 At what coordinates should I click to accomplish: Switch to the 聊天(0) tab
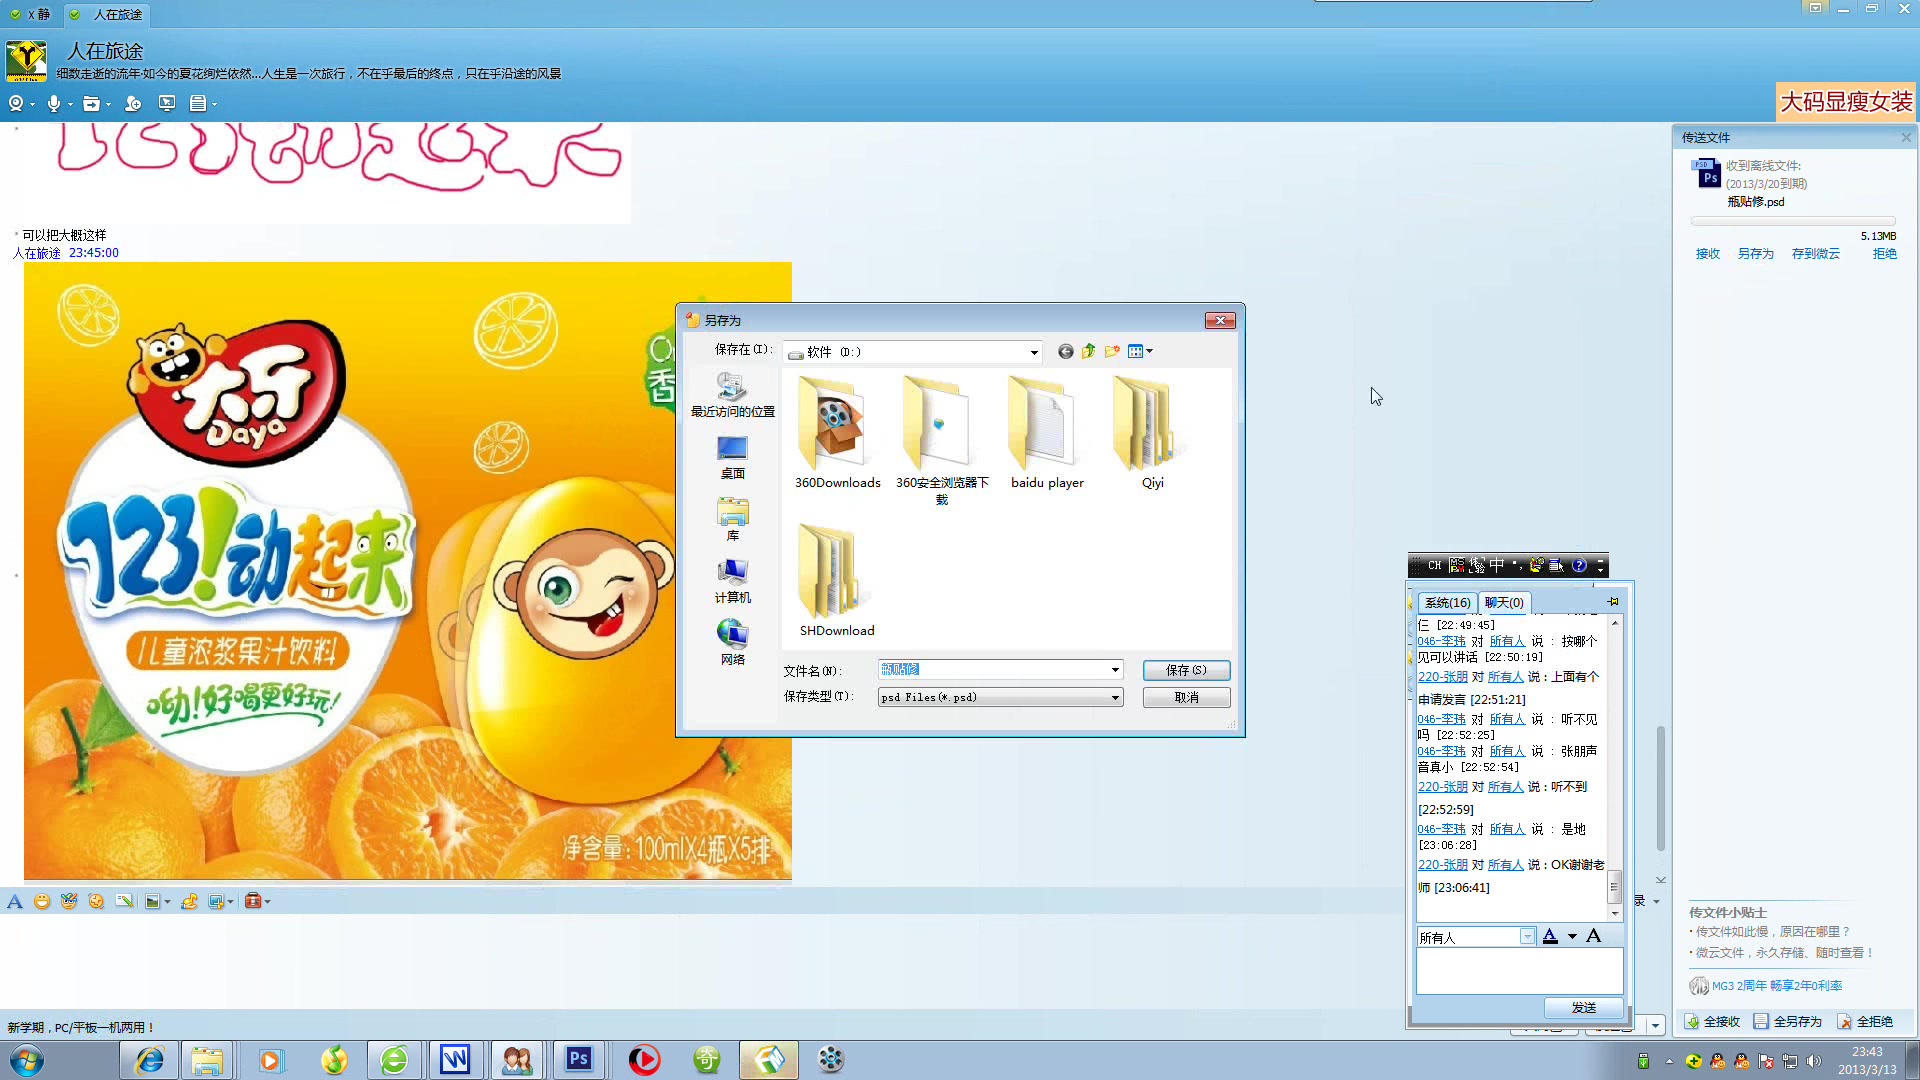(x=1504, y=603)
